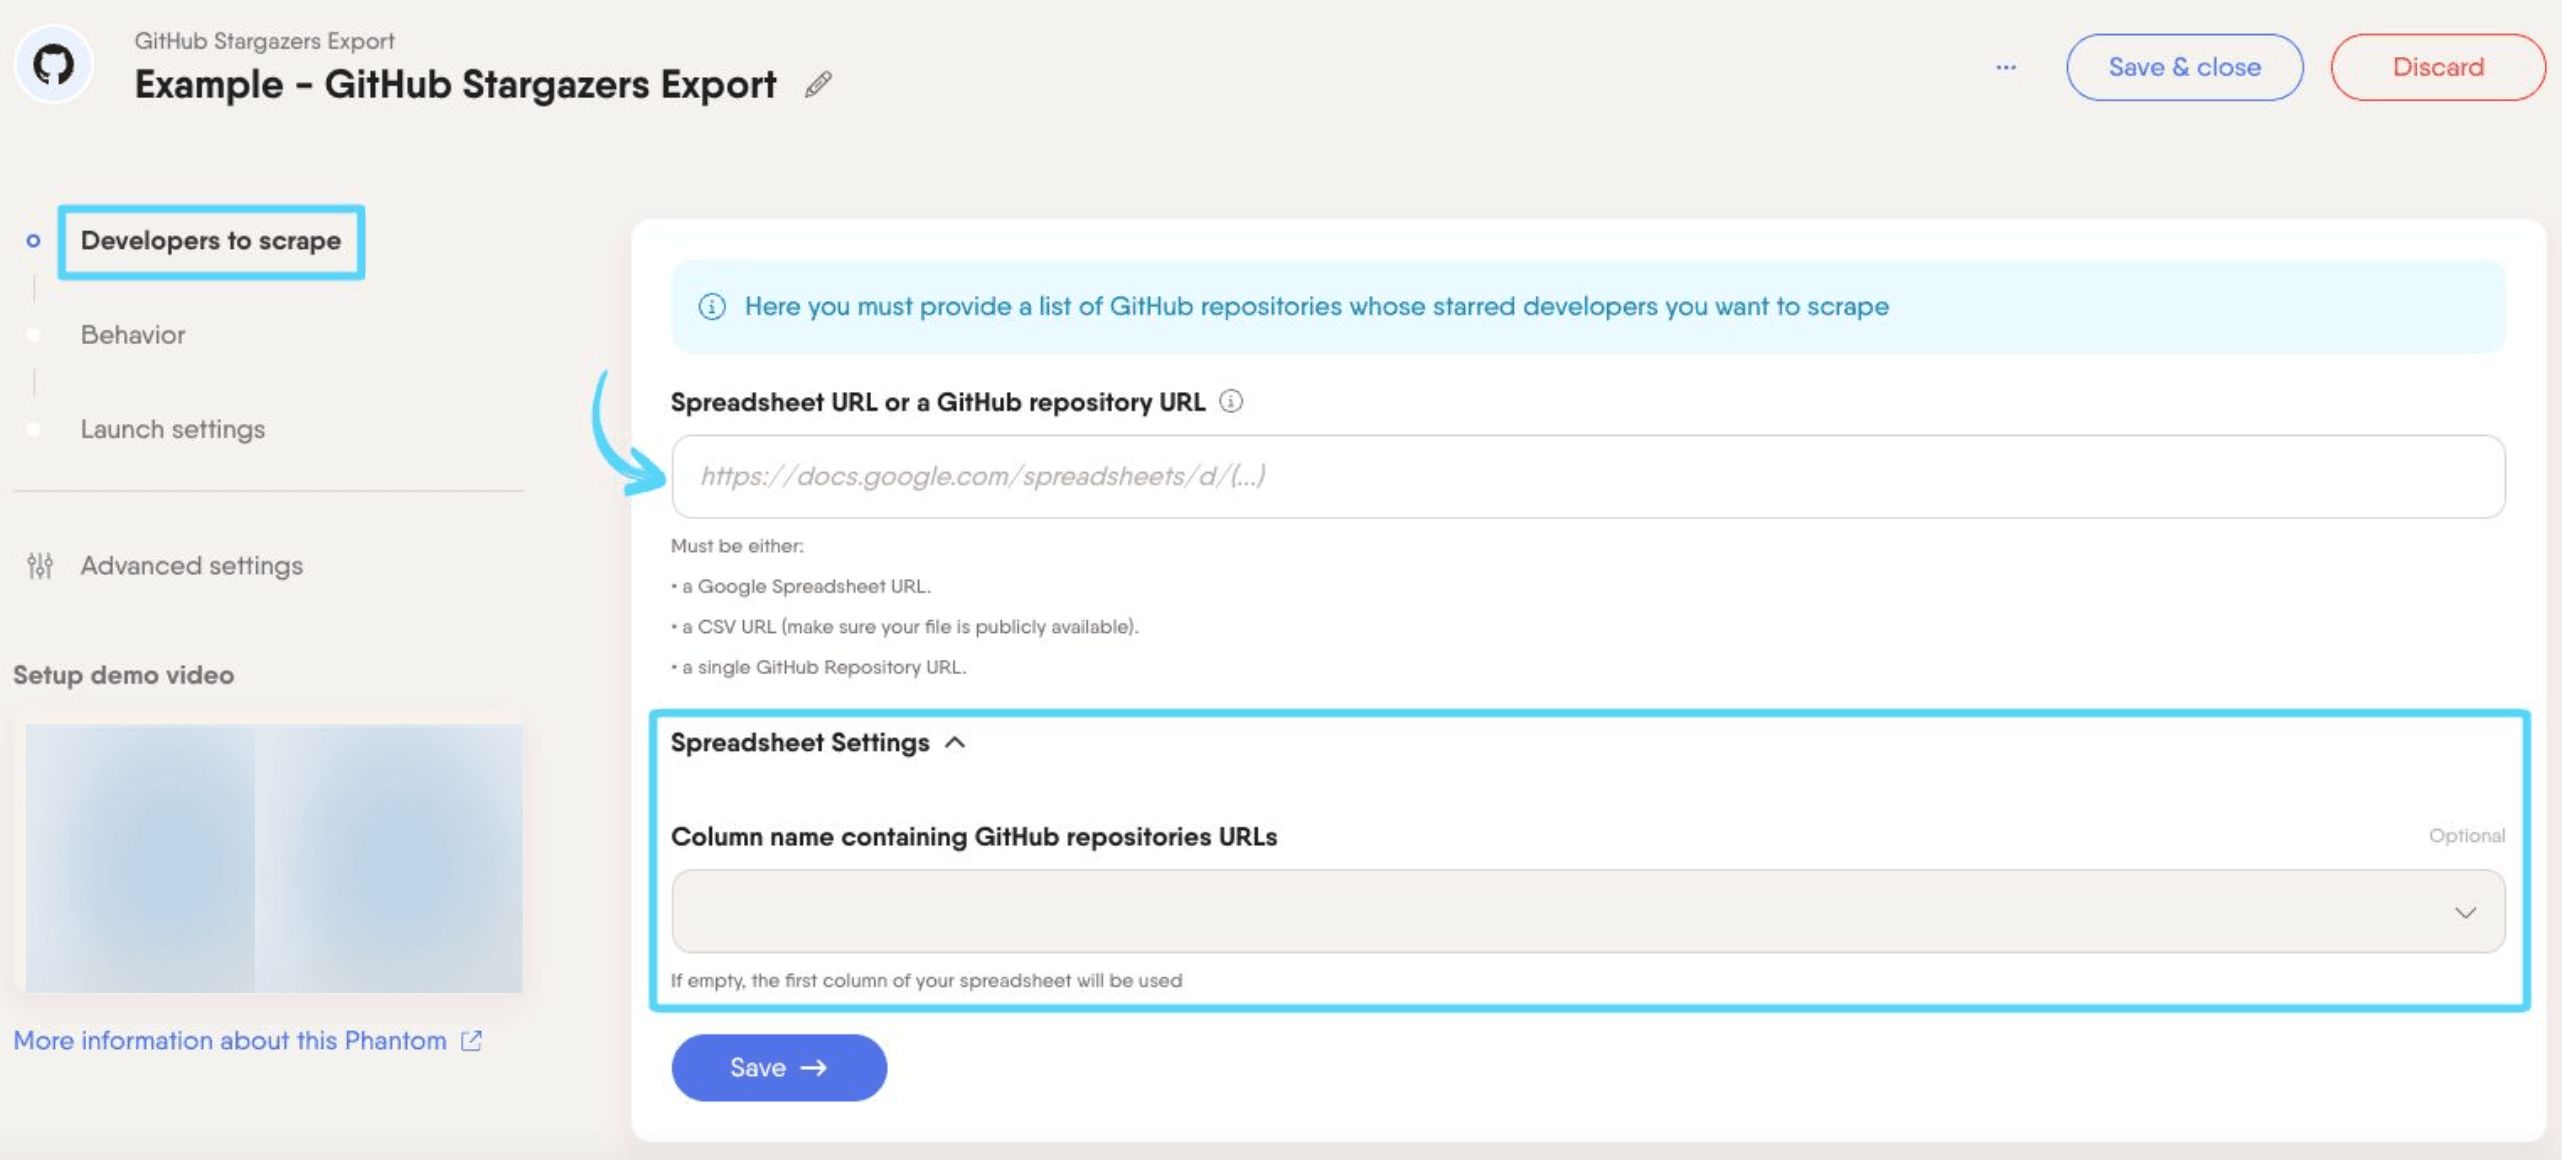Click 'Setup demo video' heading

tap(124, 675)
